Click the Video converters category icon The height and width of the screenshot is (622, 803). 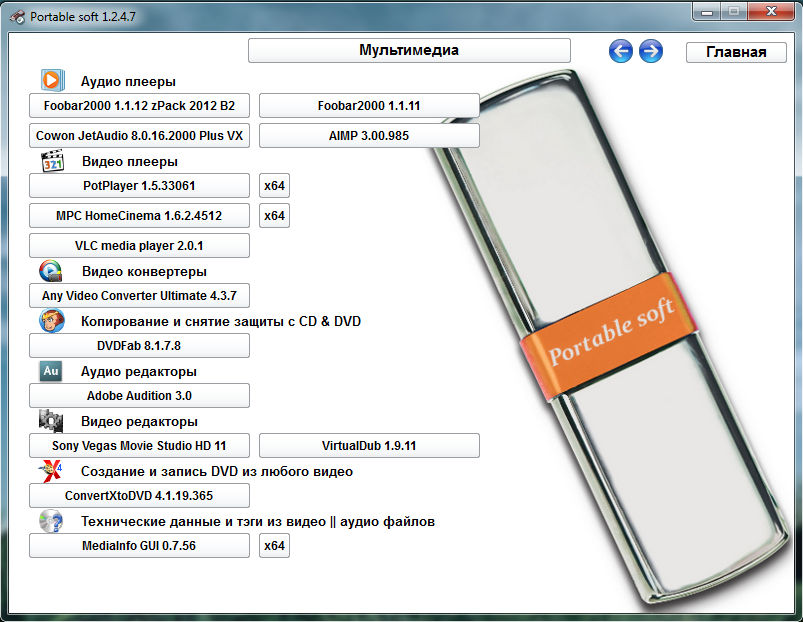pyautogui.click(x=51, y=270)
